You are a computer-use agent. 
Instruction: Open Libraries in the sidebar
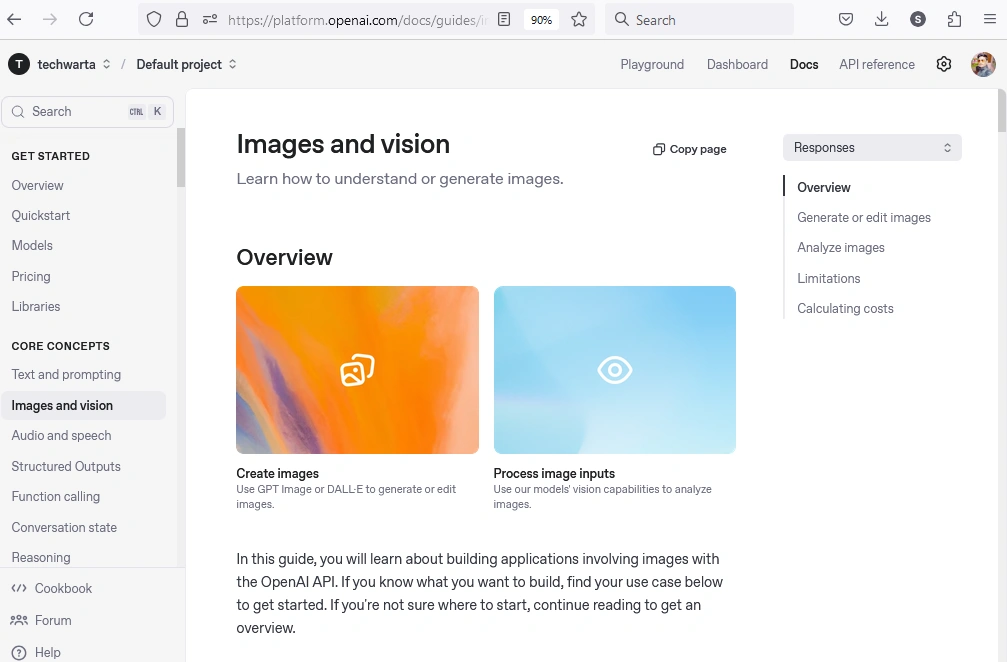click(x=36, y=306)
